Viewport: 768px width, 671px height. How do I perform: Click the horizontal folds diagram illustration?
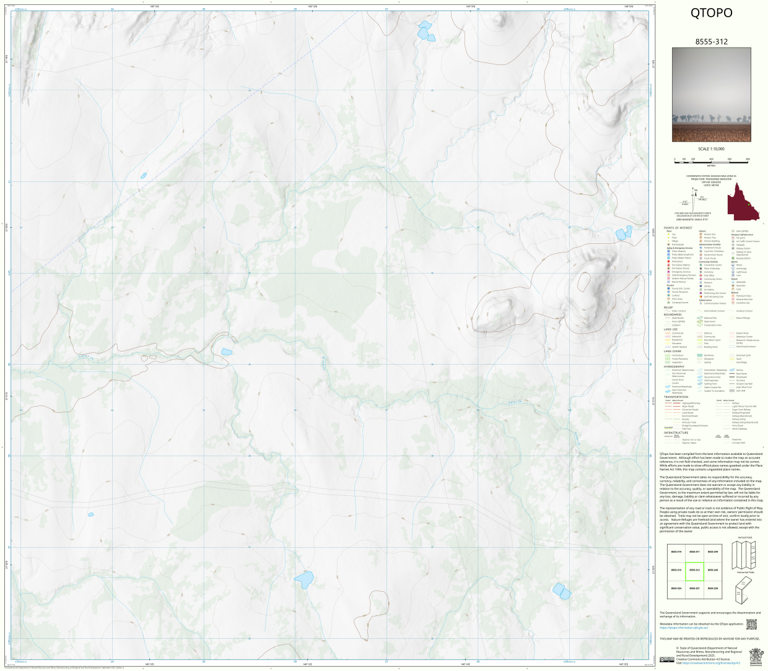point(744,554)
